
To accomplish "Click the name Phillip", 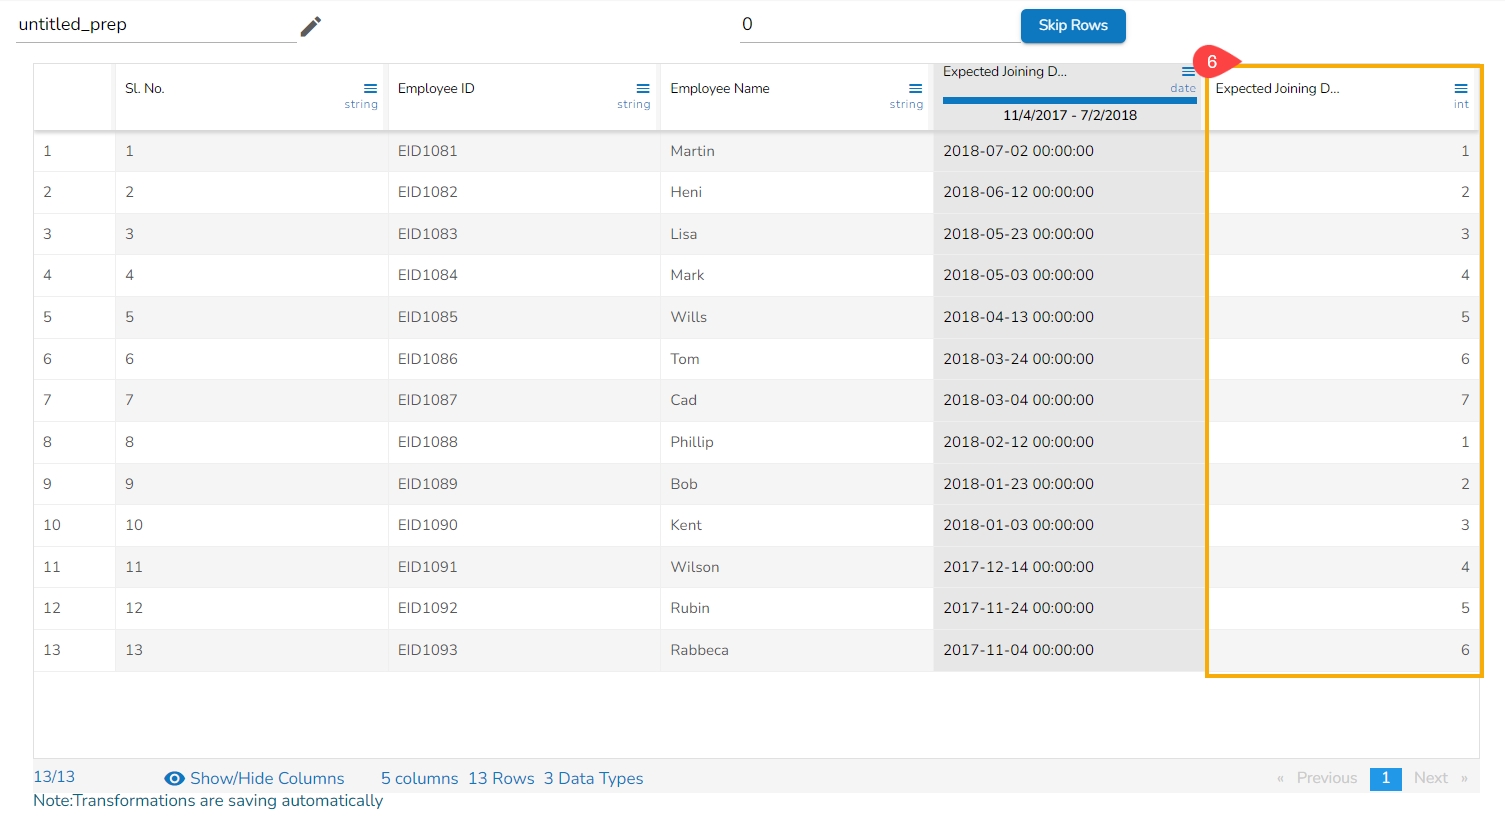I will [692, 442].
